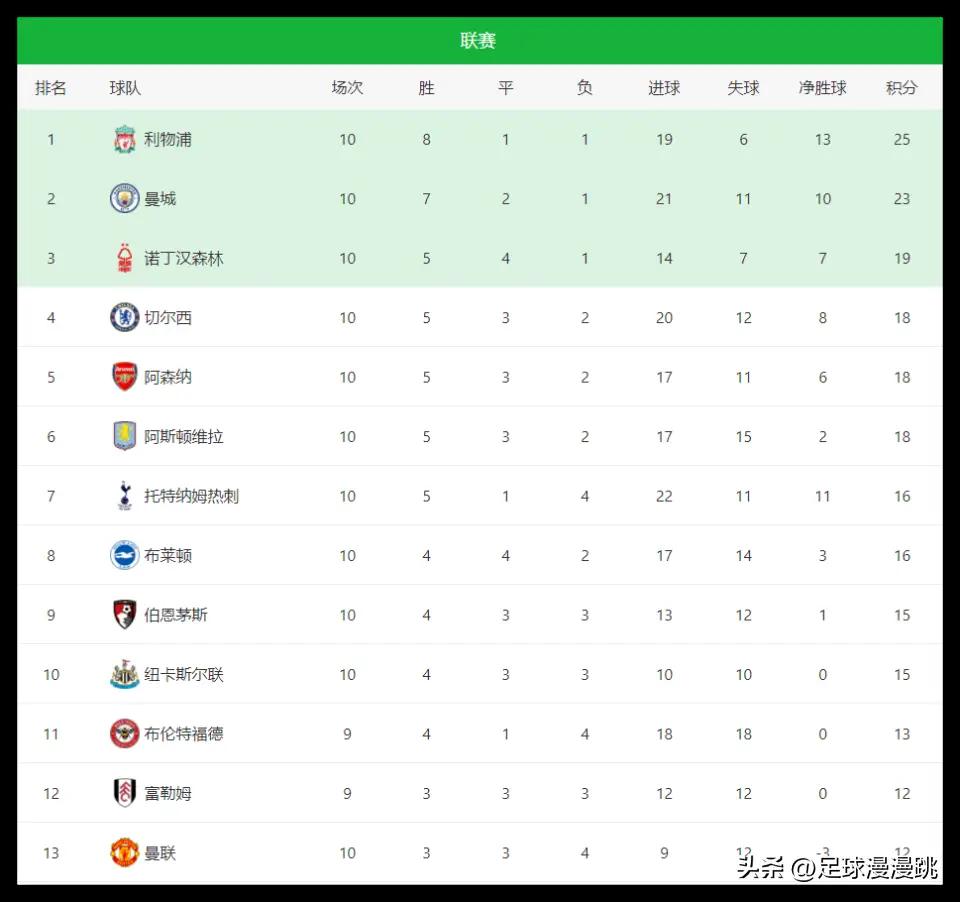The height and width of the screenshot is (902, 960).
Task: Click the Arsenal cannon crest
Action: [124, 377]
